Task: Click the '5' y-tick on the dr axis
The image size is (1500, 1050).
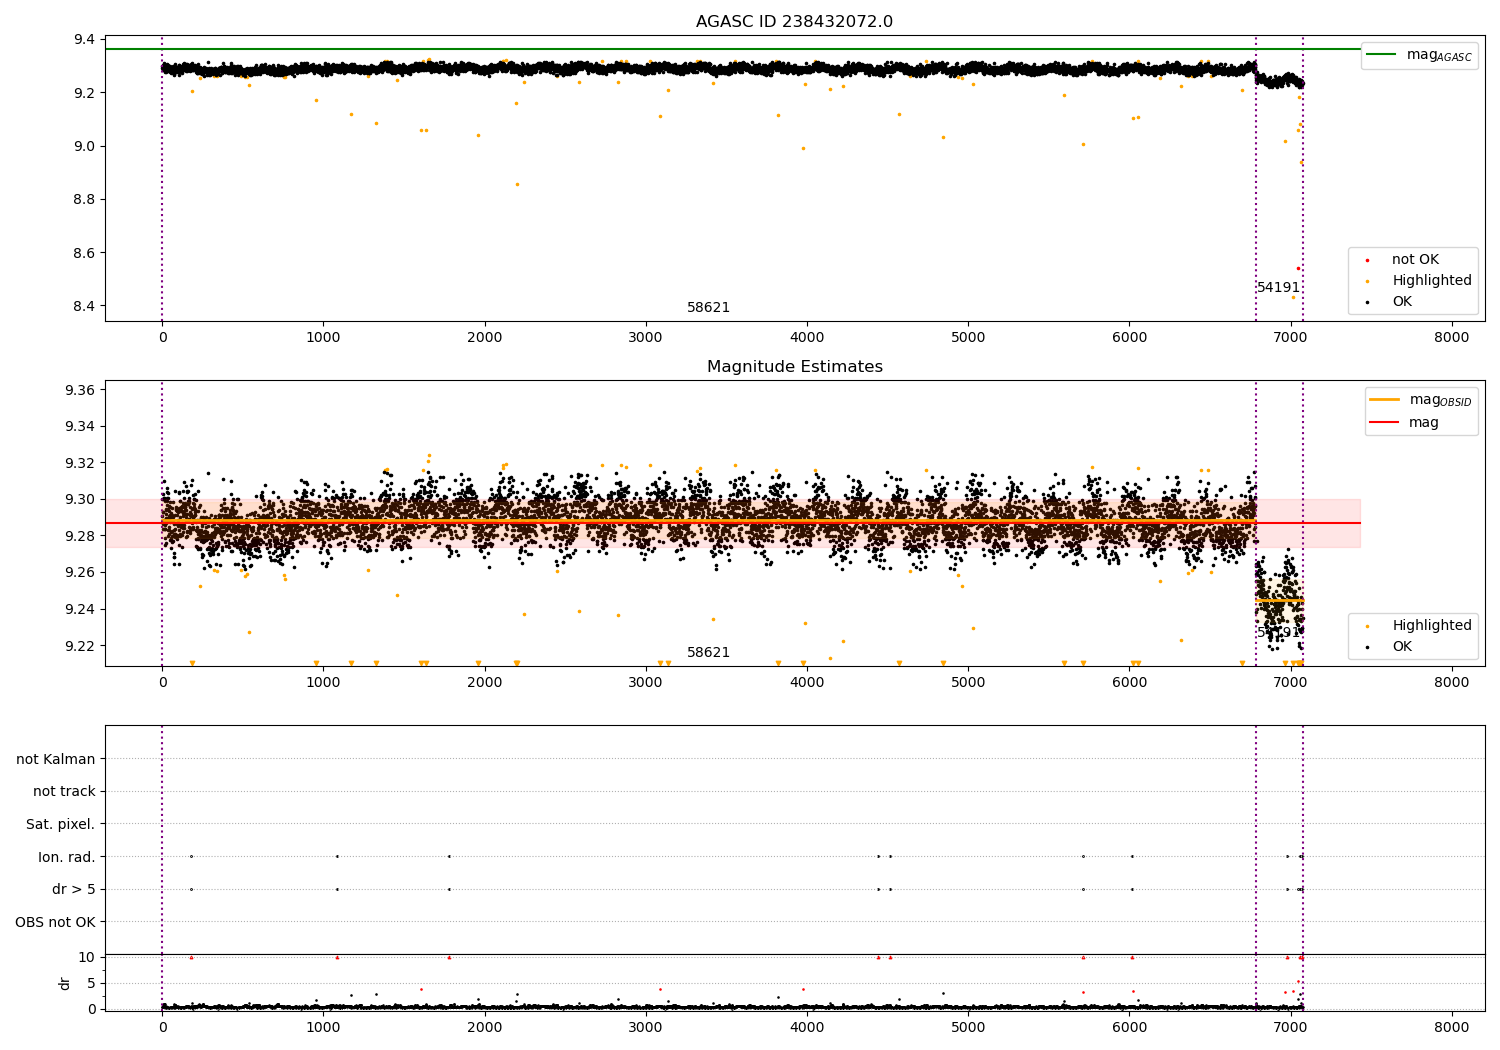Action: 91,983
